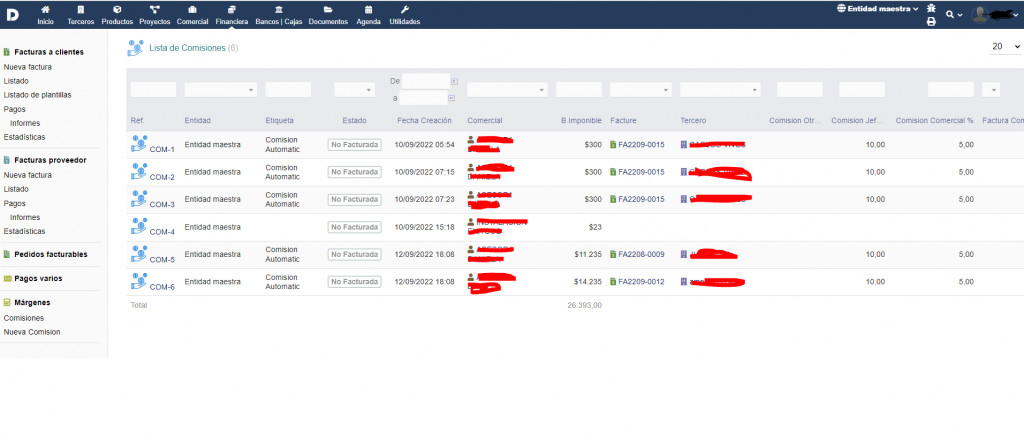Open the Proyectos menu
This screenshot has height=440, width=1024.
155,15
